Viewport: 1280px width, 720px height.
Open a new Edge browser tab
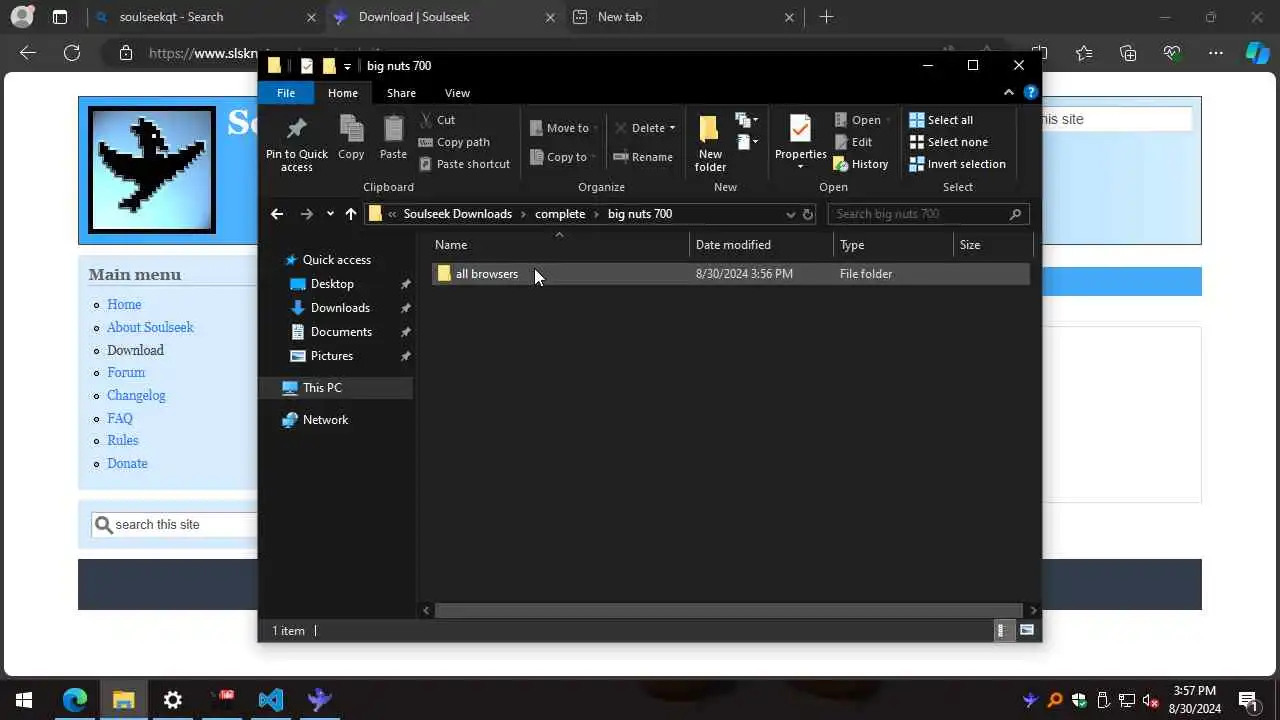point(826,17)
